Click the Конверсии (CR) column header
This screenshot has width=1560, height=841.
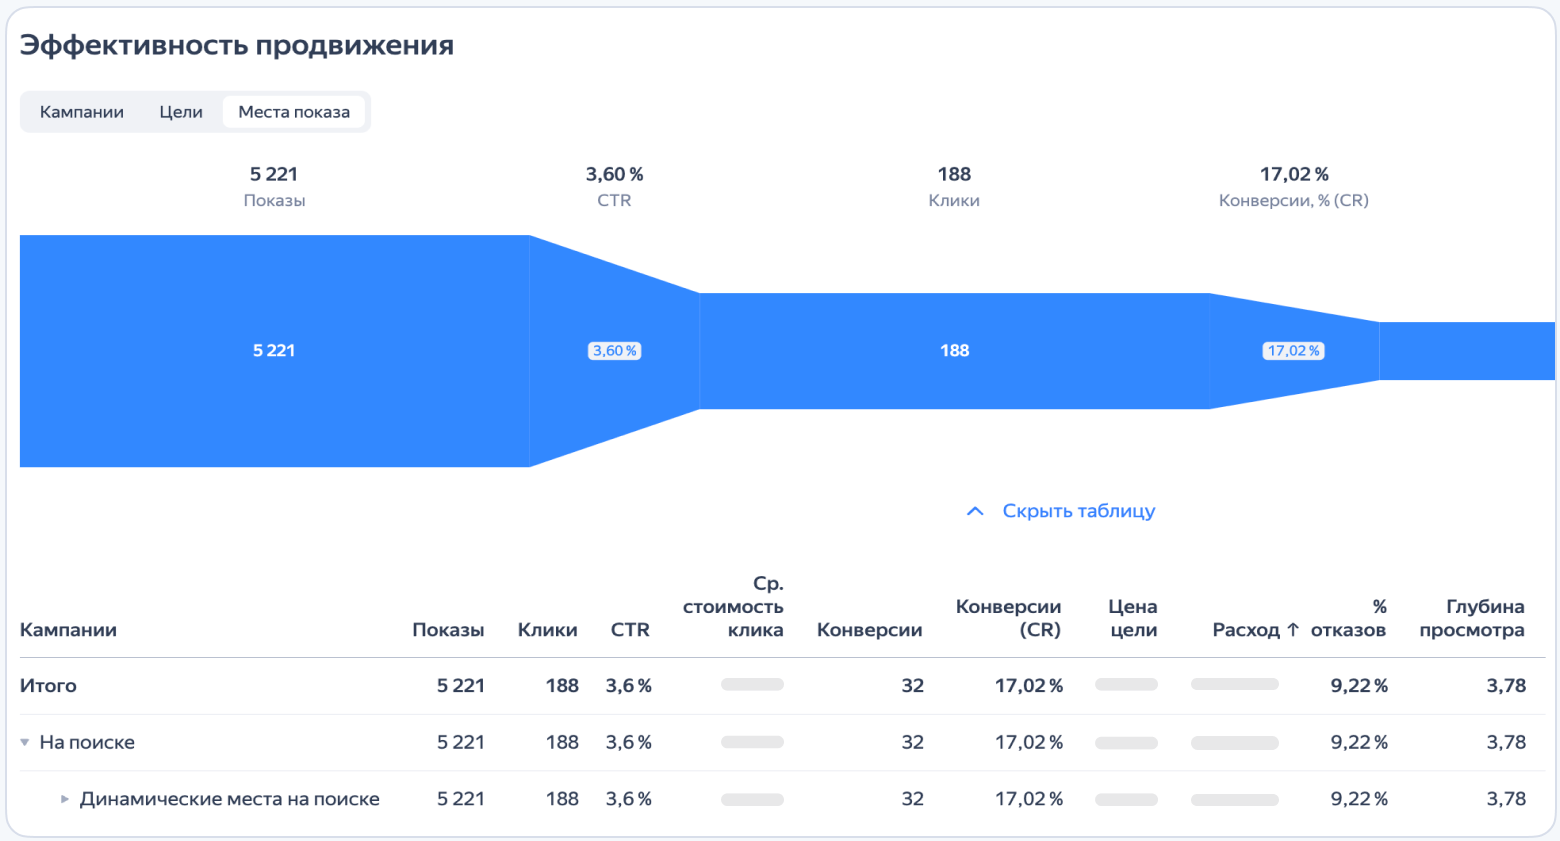(x=1008, y=618)
